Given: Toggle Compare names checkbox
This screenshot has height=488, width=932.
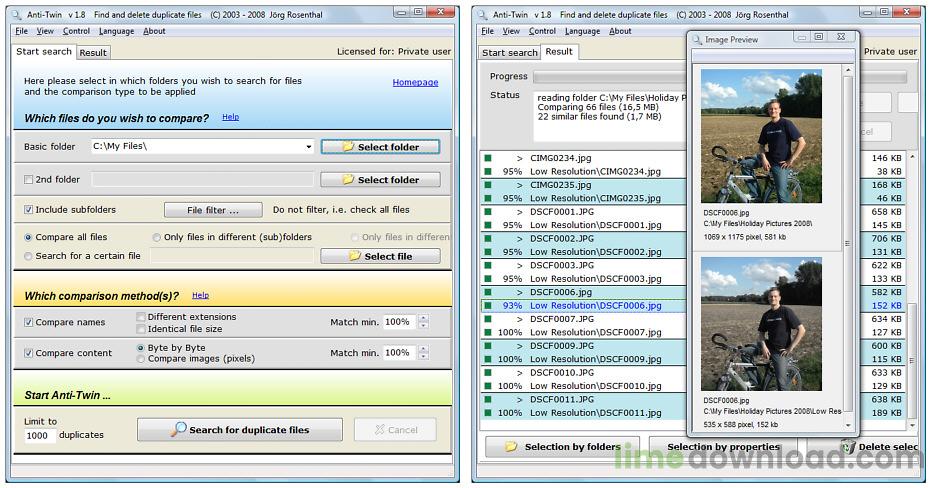Looking at the screenshot, I should (28, 322).
